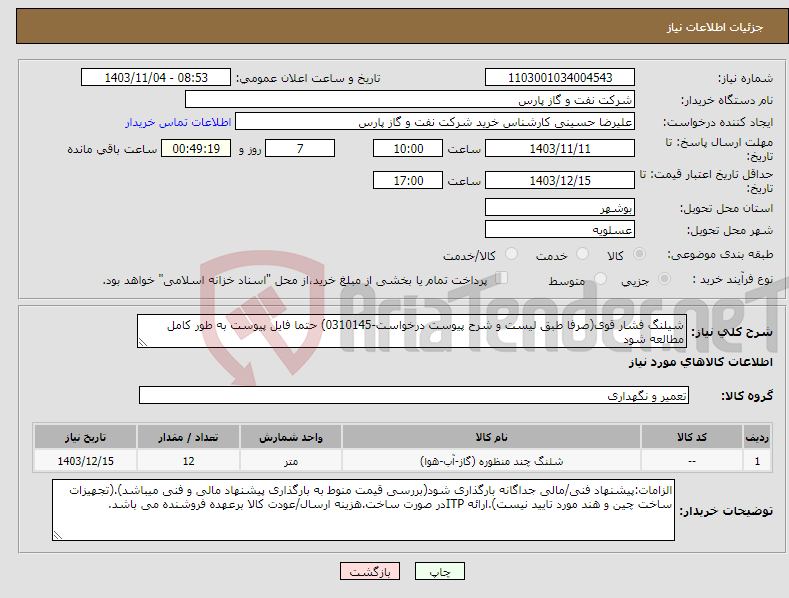Click row number 1 cell
789x598 pixels.
tap(757, 461)
